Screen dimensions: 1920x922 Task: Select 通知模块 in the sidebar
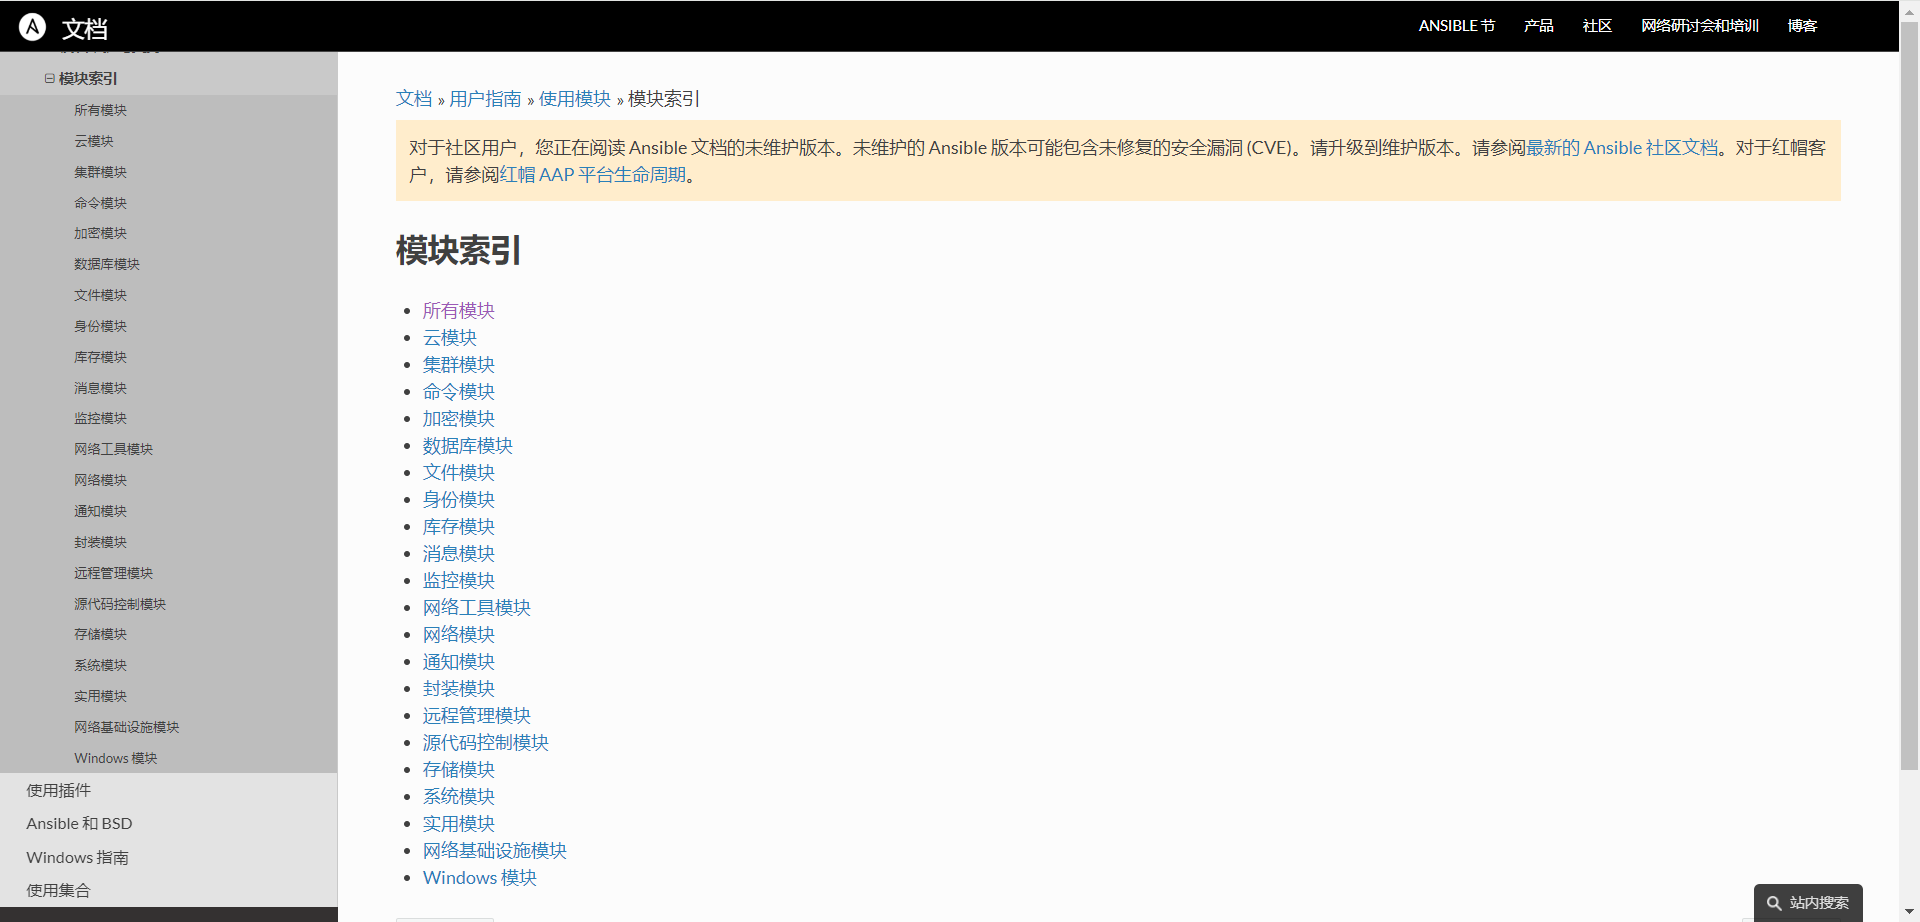(100, 511)
